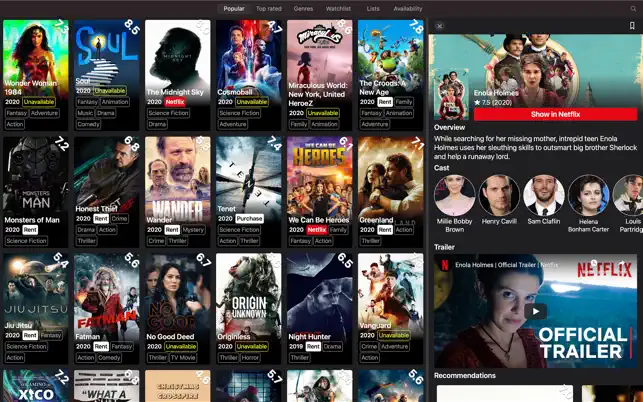Click Rent badge on Monsters of Man
Image resolution: width=643 pixels, height=402 pixels.
tap(30, 230)
